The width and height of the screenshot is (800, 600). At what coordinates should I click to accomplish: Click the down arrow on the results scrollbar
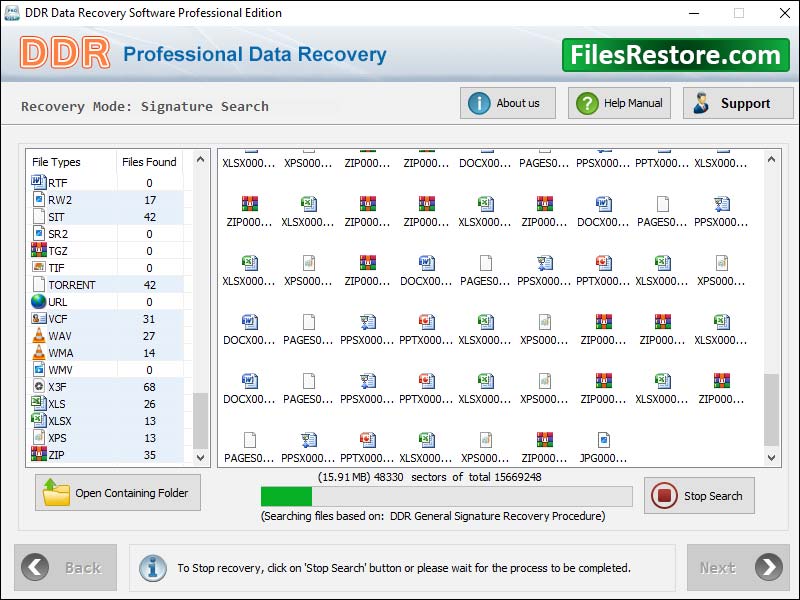[x=771, y=458]
